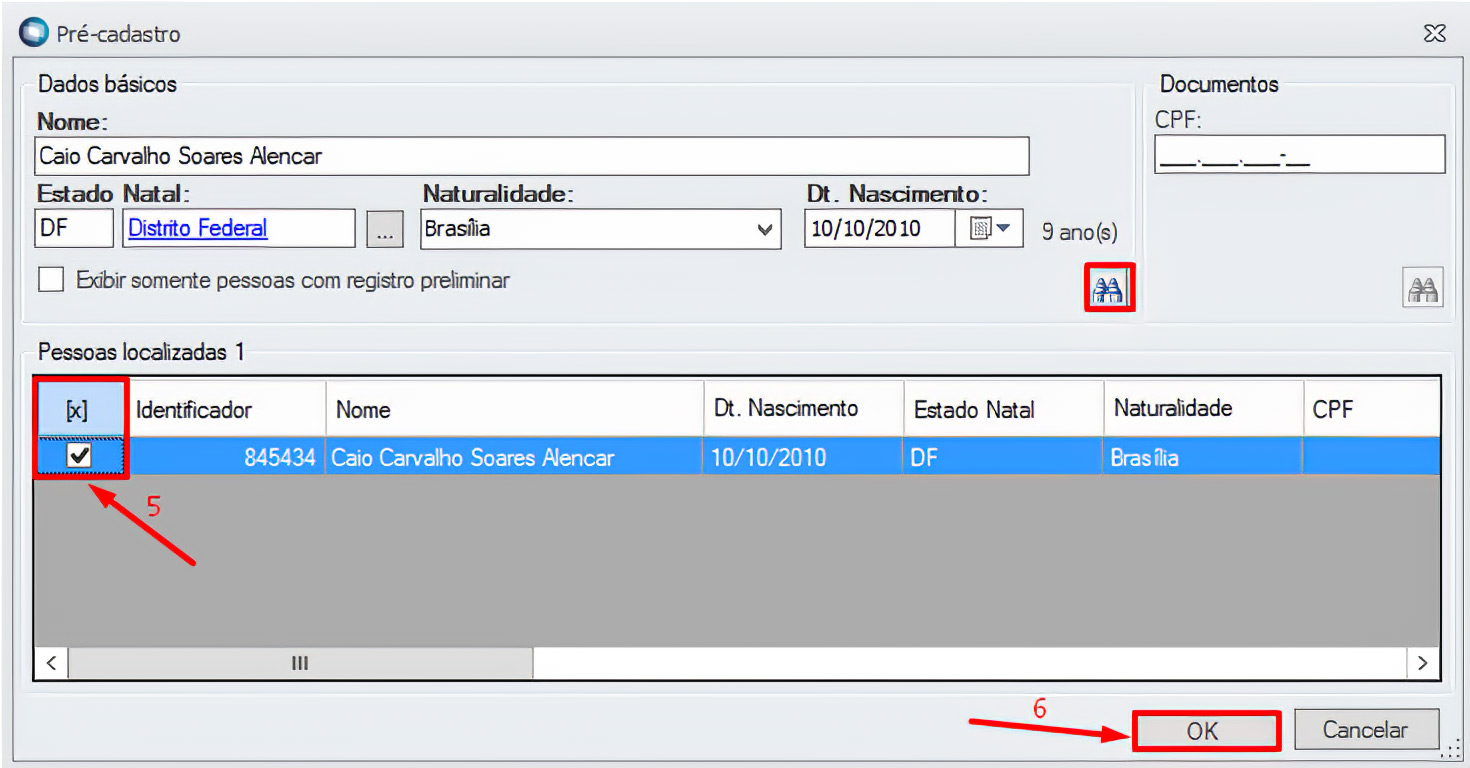Open the date picker calendar icon
Viewport: 1470px width, 768px height.
coord(981,229)
